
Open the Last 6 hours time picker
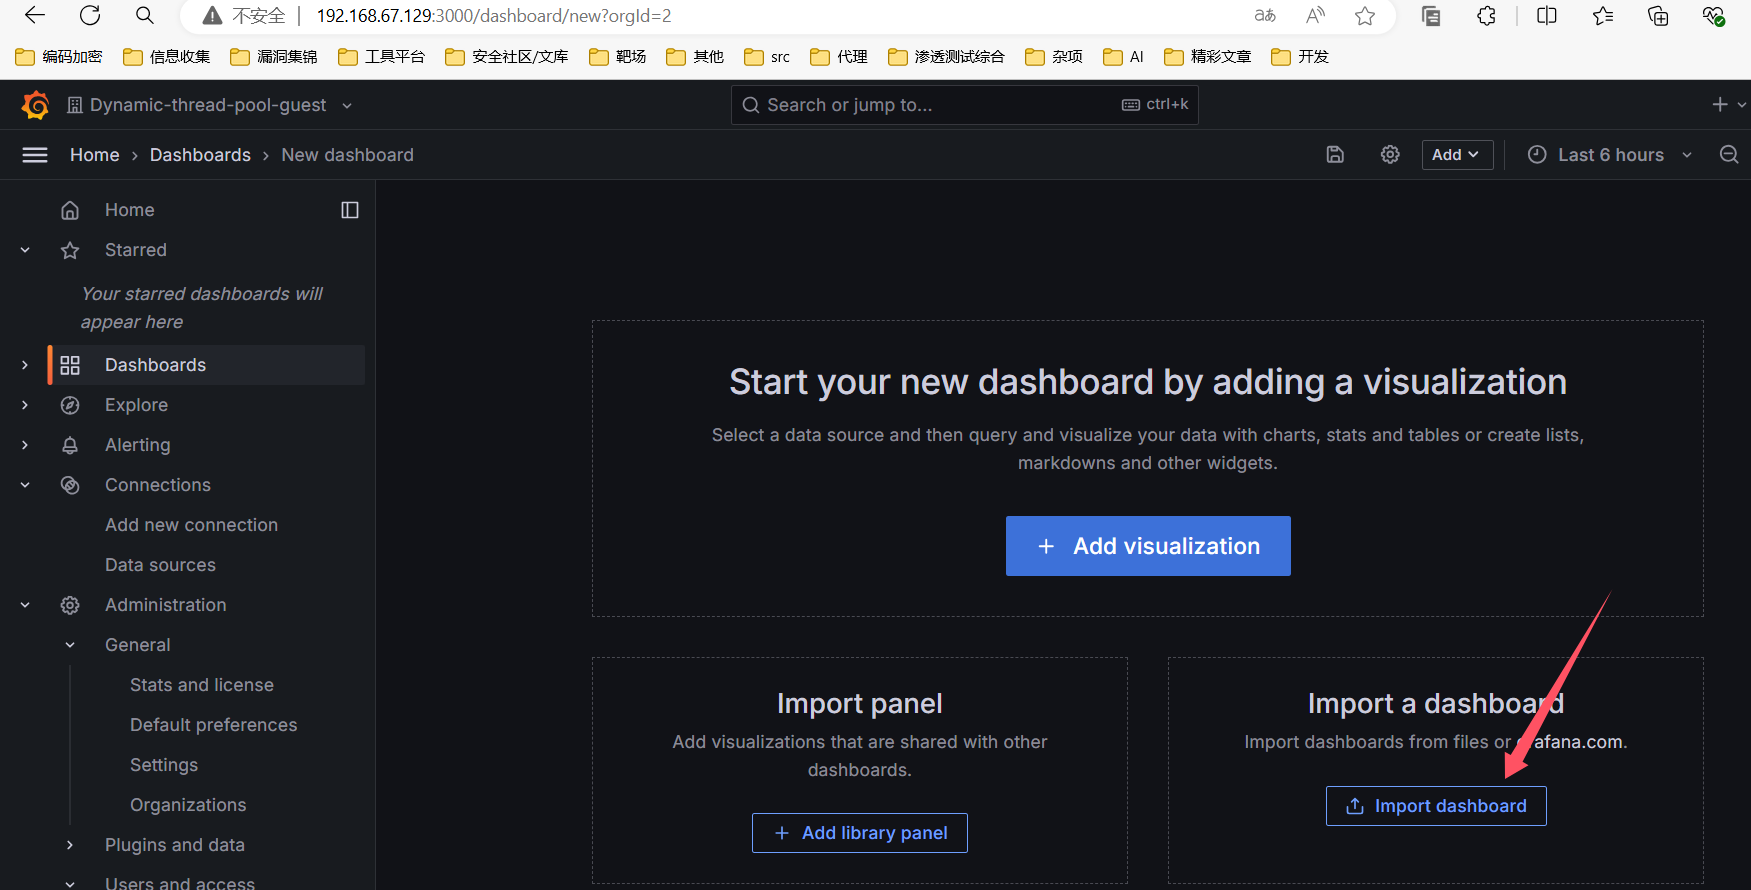point(1610,155)
